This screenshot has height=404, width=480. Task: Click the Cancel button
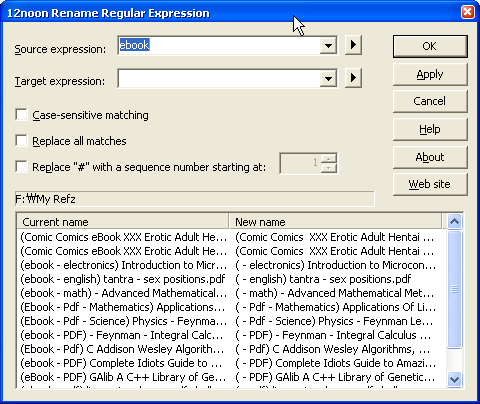tap(430, 101)
